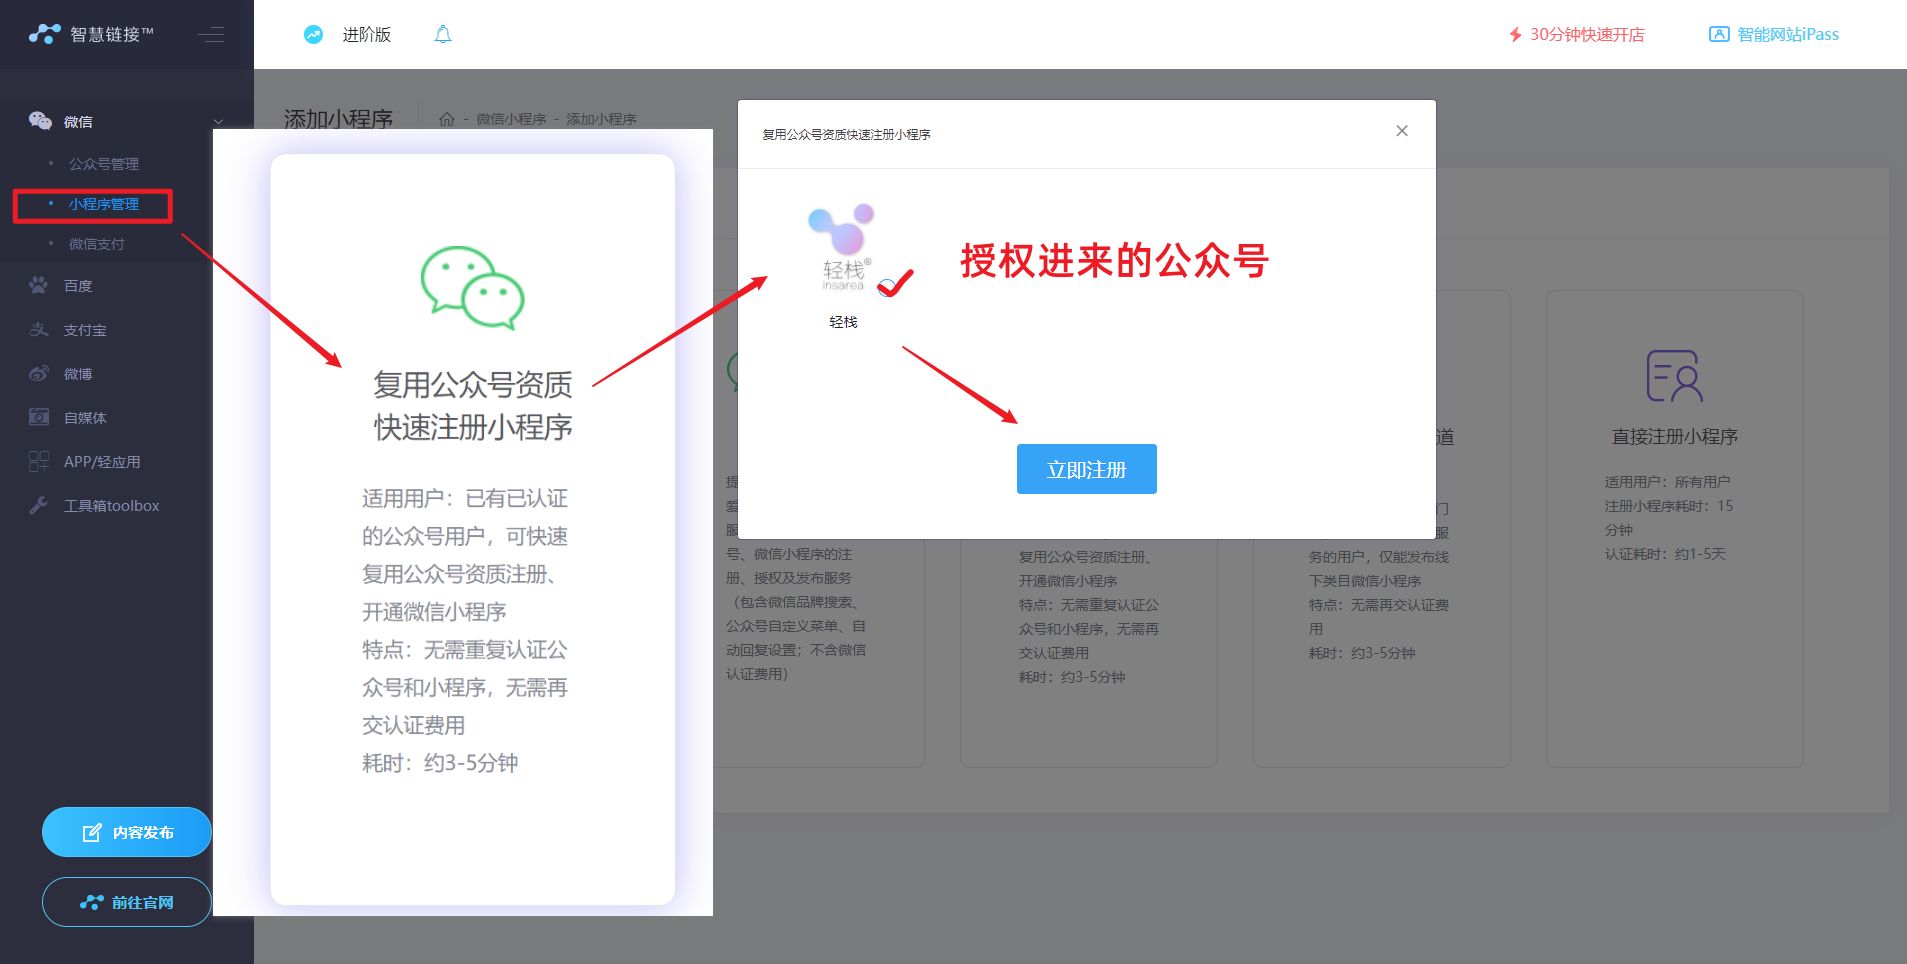Click the lightning icon beside 30分钟快速开店

coord(1515,35)
